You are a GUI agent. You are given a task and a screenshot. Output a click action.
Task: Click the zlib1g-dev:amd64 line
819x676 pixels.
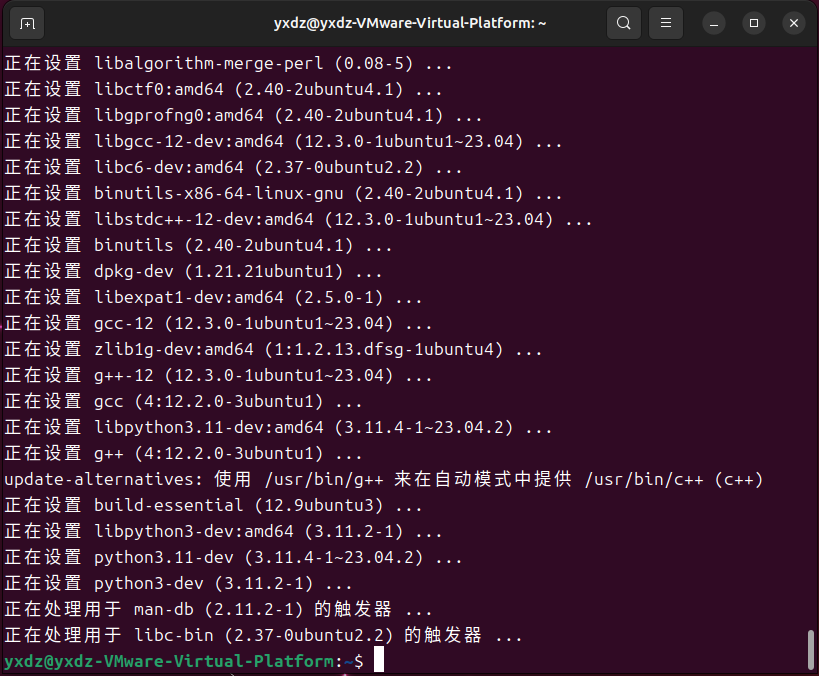273,349
